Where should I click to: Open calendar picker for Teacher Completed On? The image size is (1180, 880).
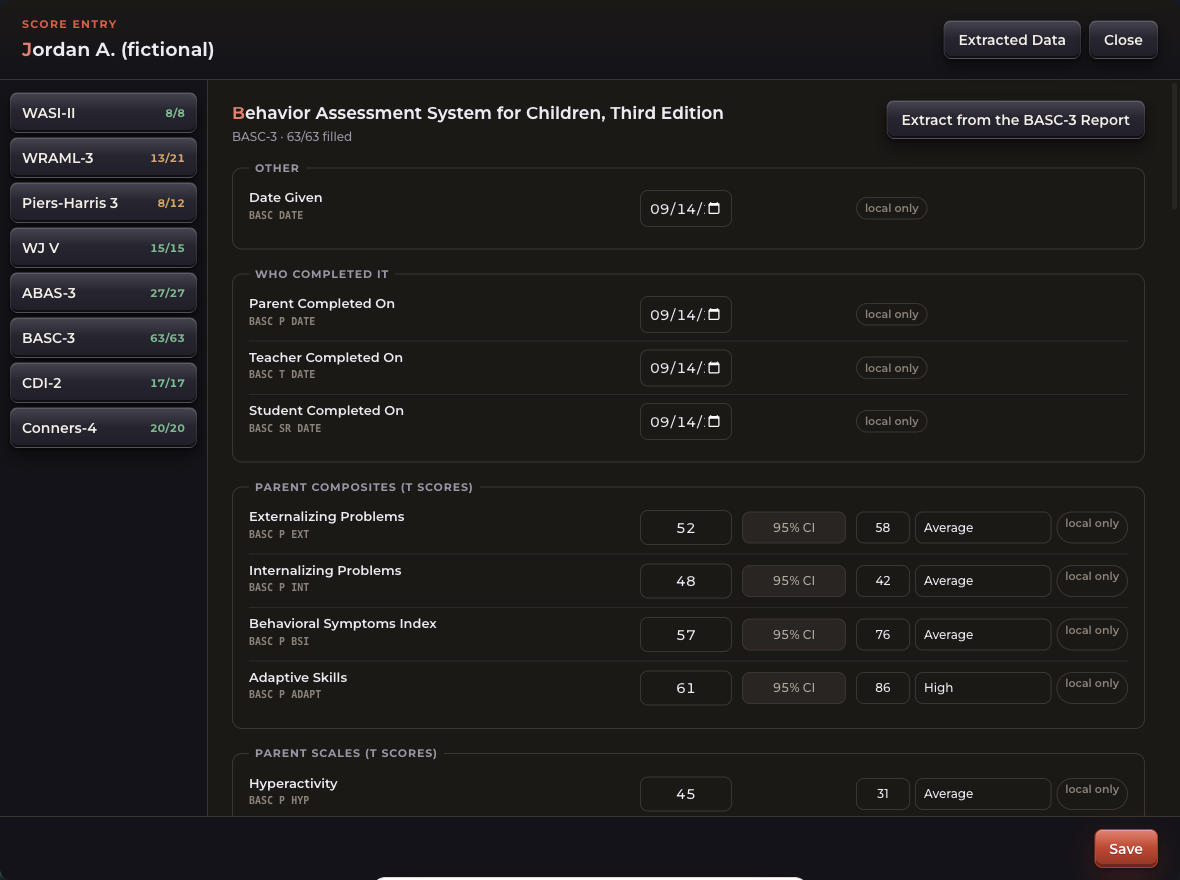point(714,368)
